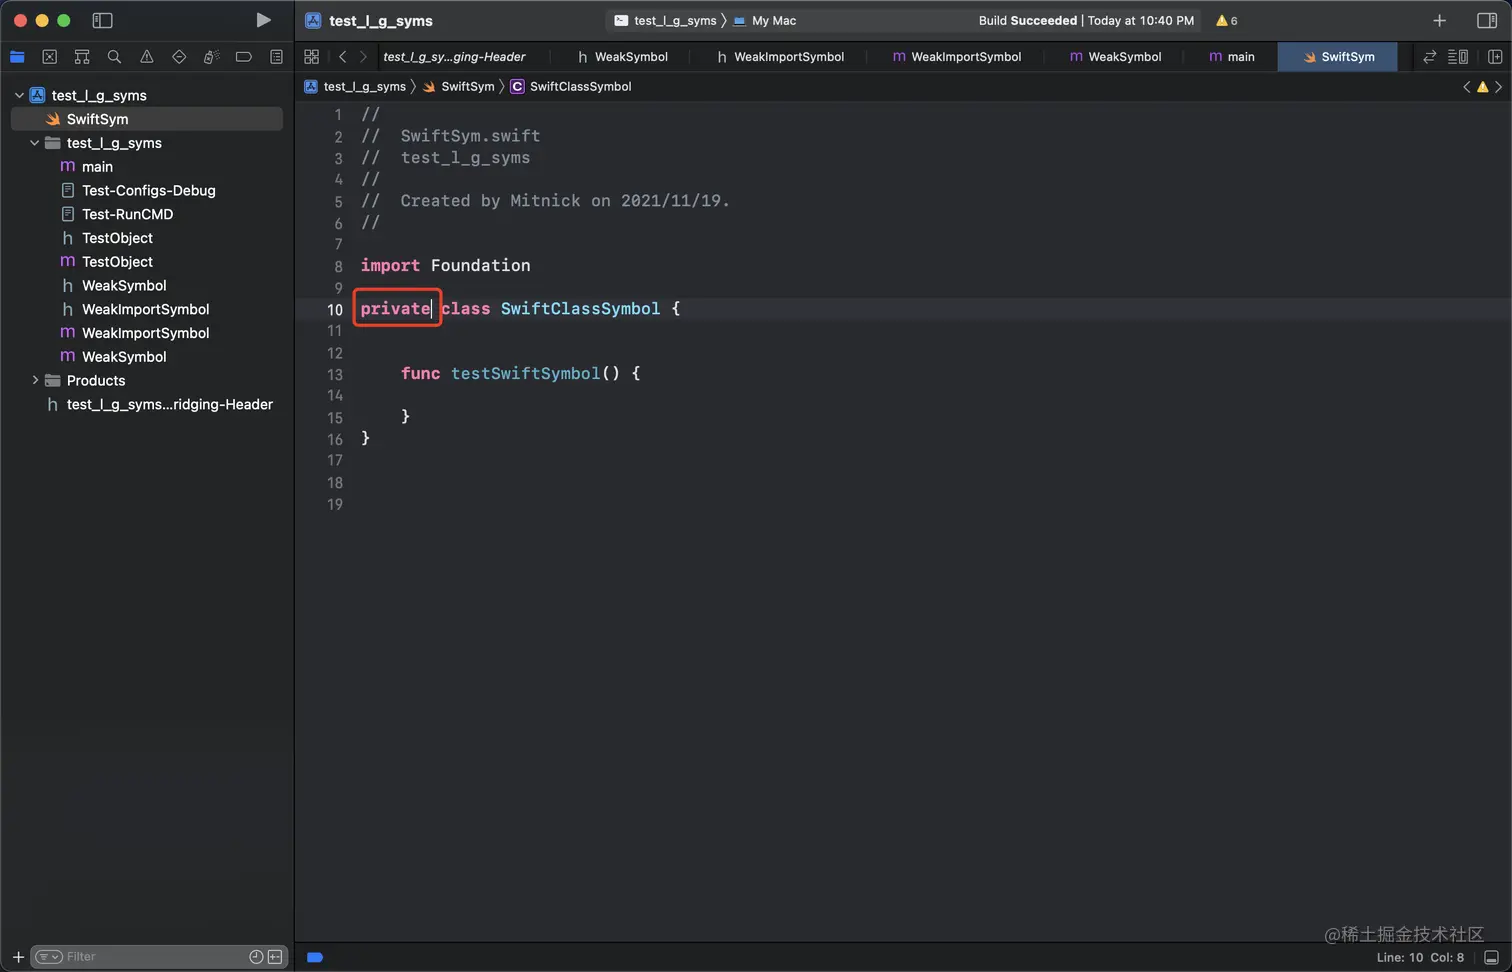Jump to the previous issue
This screenshot has height=972, width=1512.
click(1467, 87)
